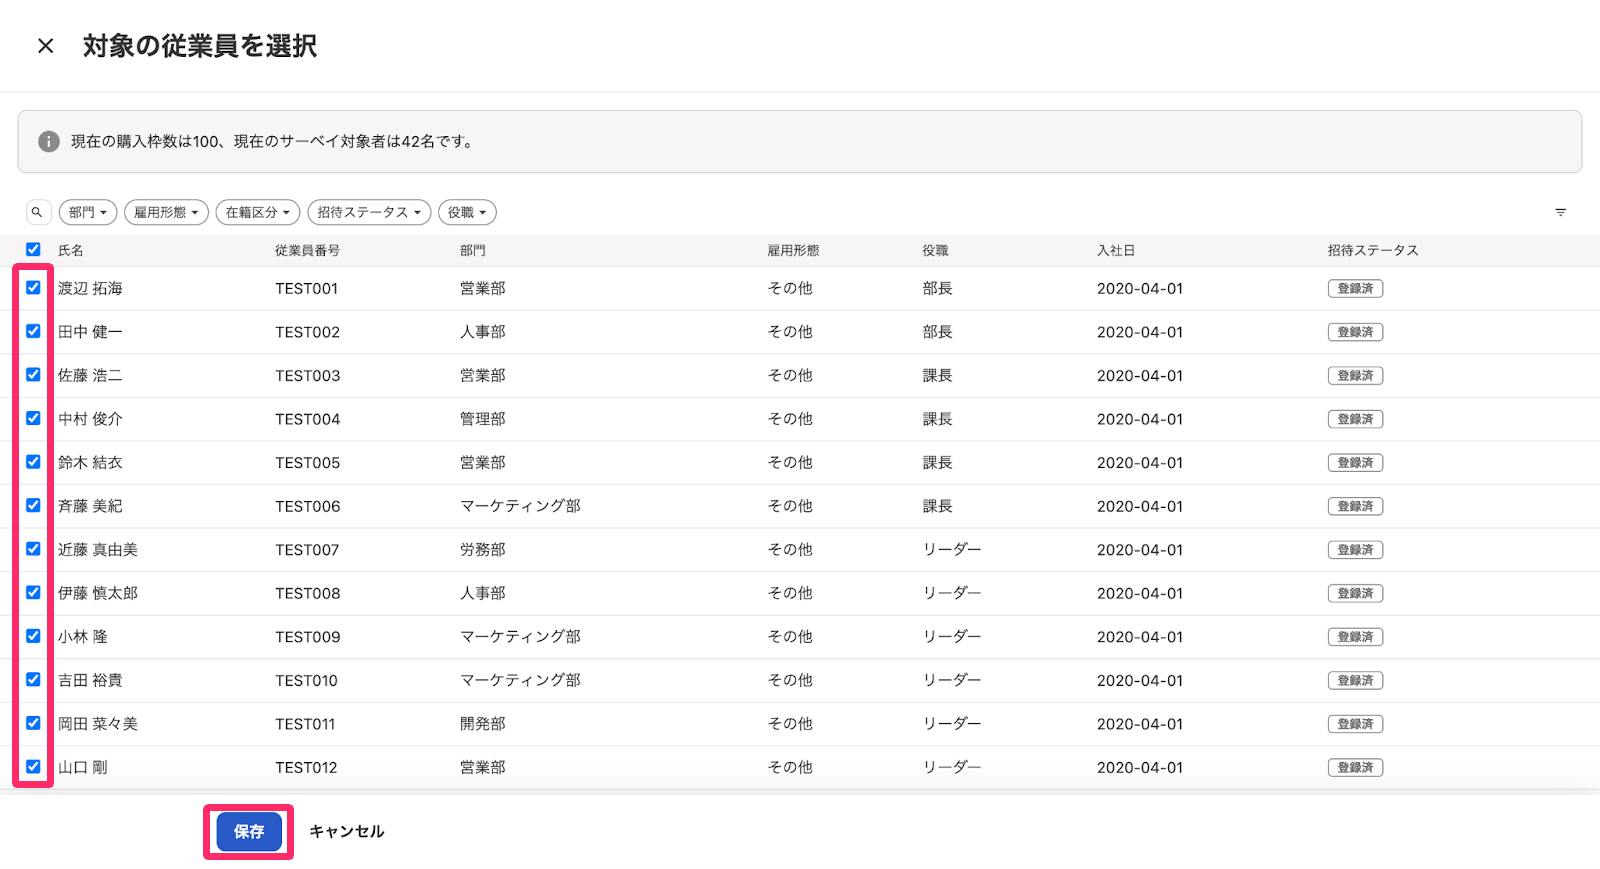Click employee number TEST003
Viewport: 1600px width, 869px height.
point(308,376)
